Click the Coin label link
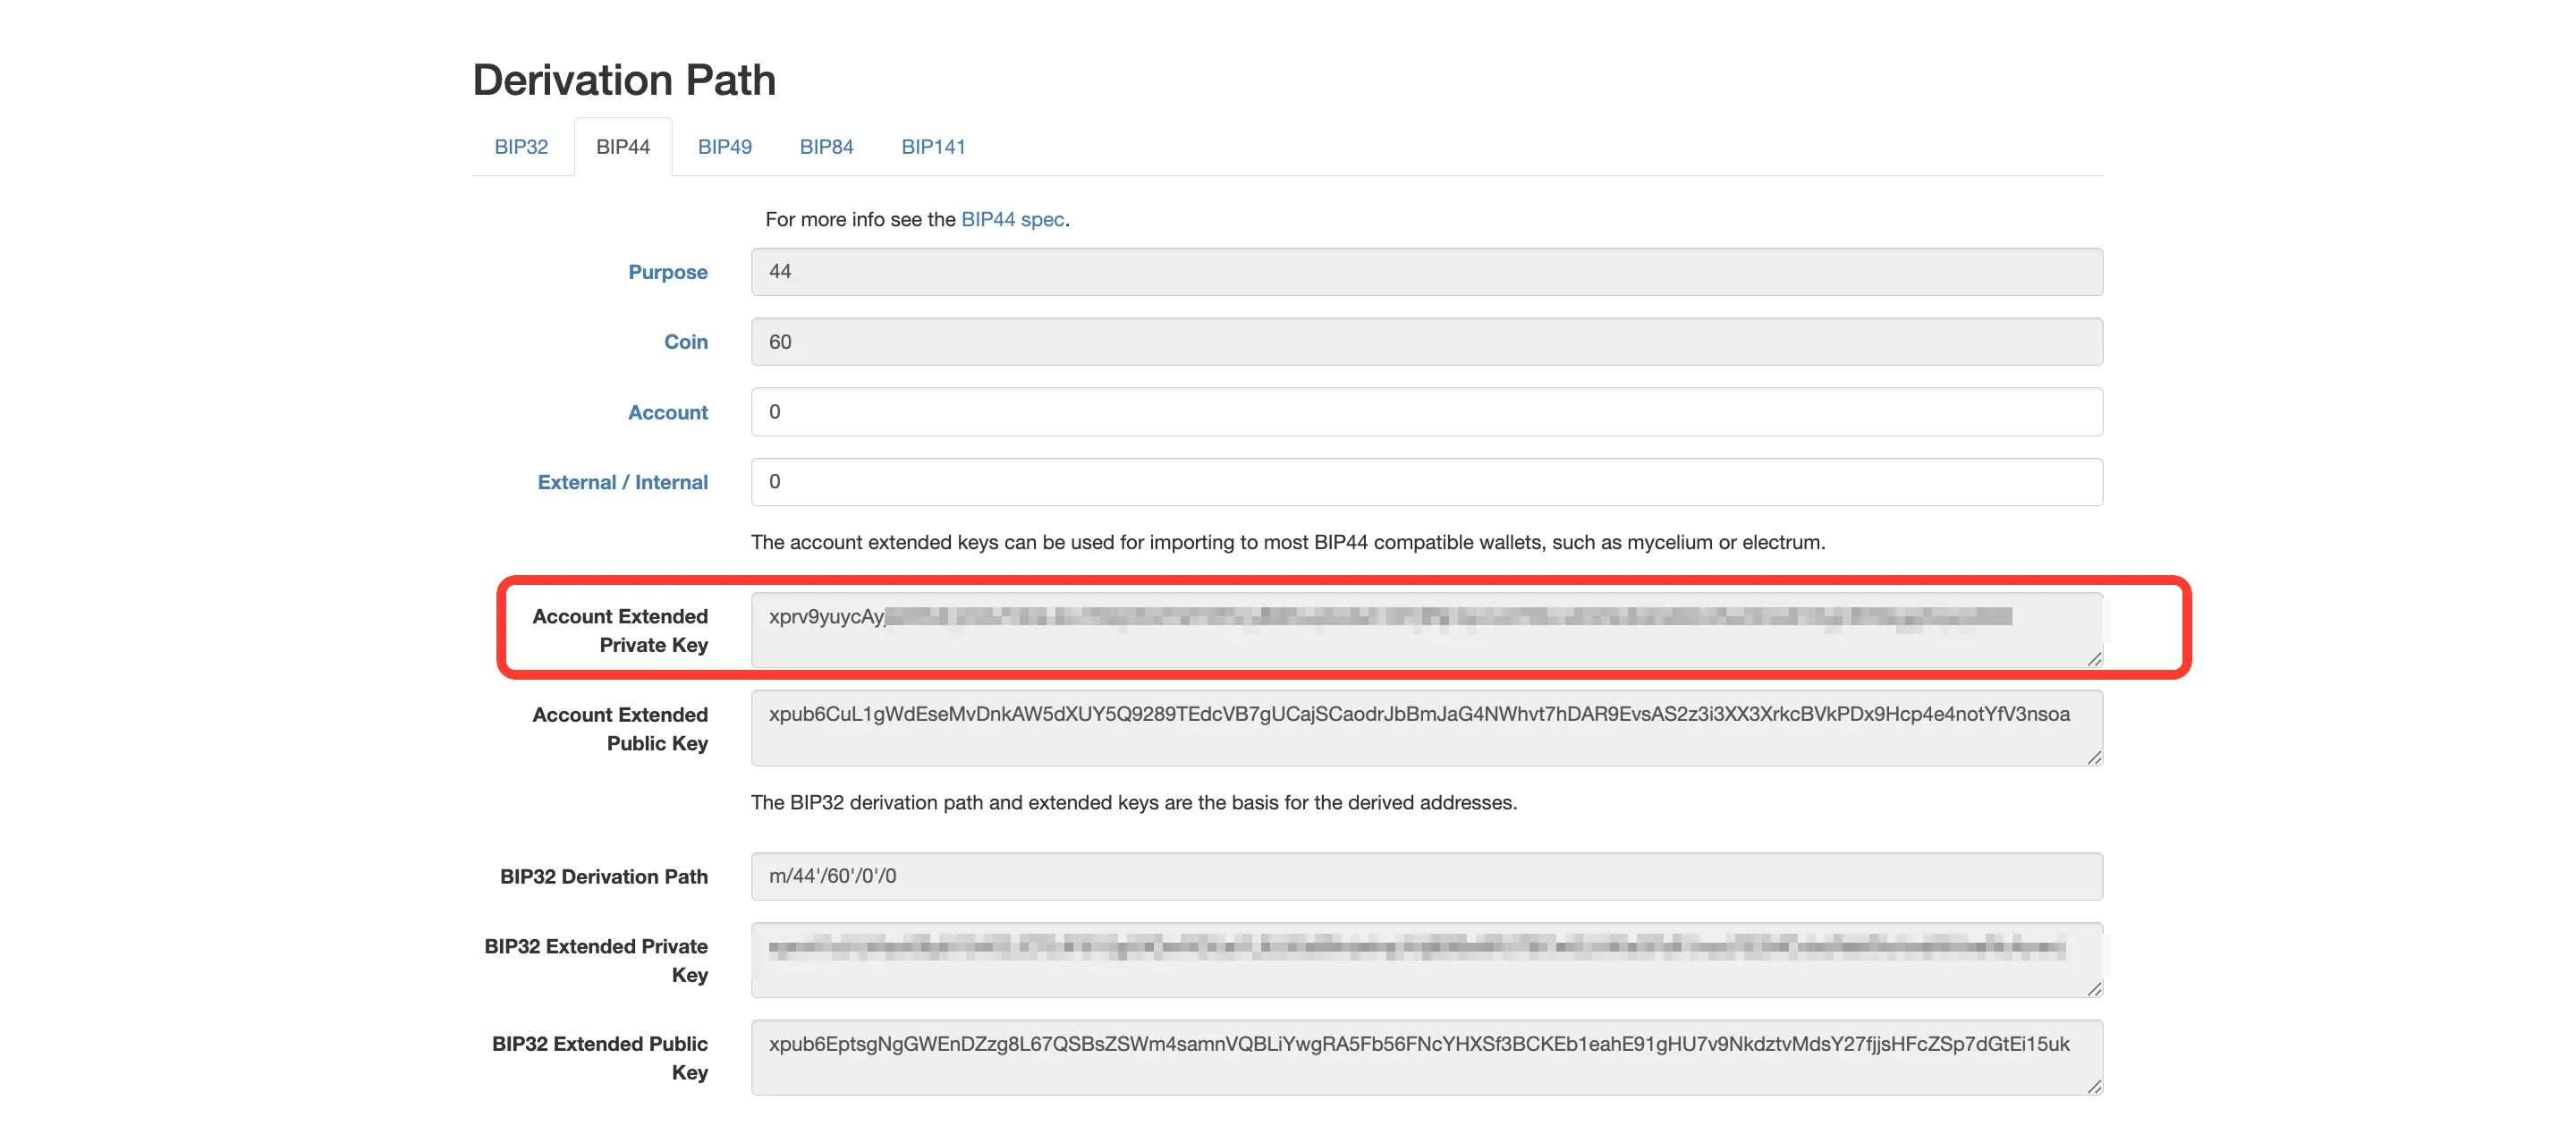 point(685,342)
